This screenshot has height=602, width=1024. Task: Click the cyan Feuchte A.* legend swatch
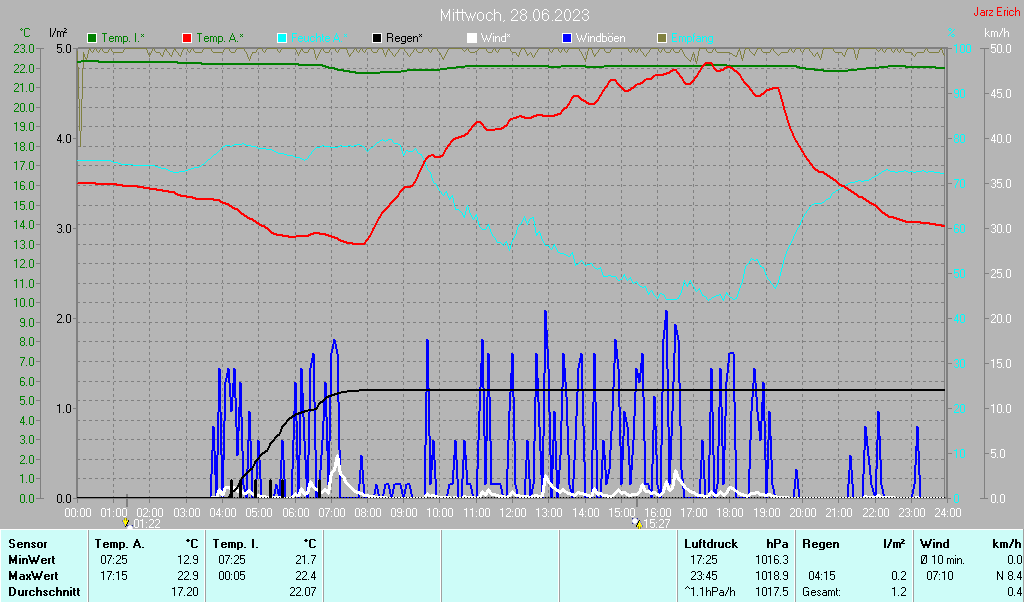click(282, 39)
